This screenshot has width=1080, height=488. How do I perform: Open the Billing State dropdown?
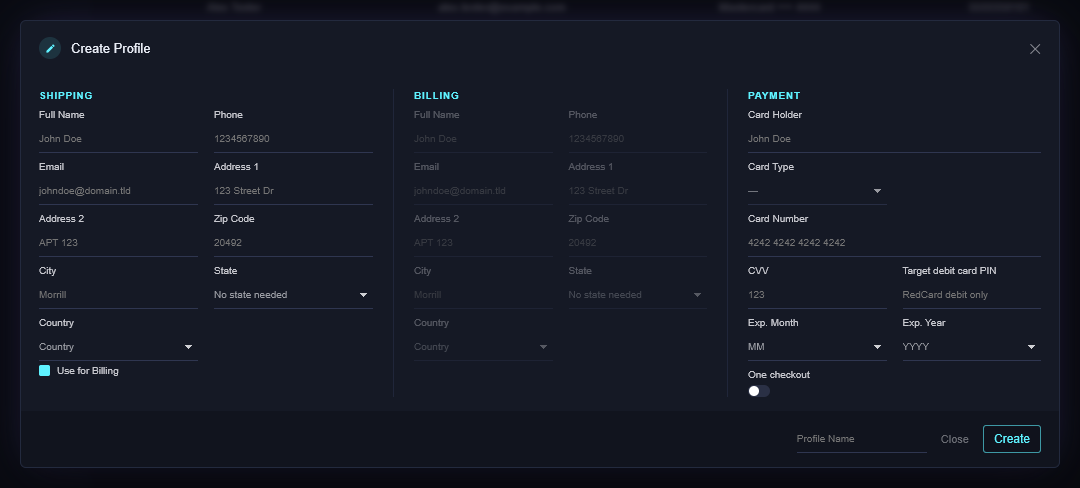[x=638, y=295]
